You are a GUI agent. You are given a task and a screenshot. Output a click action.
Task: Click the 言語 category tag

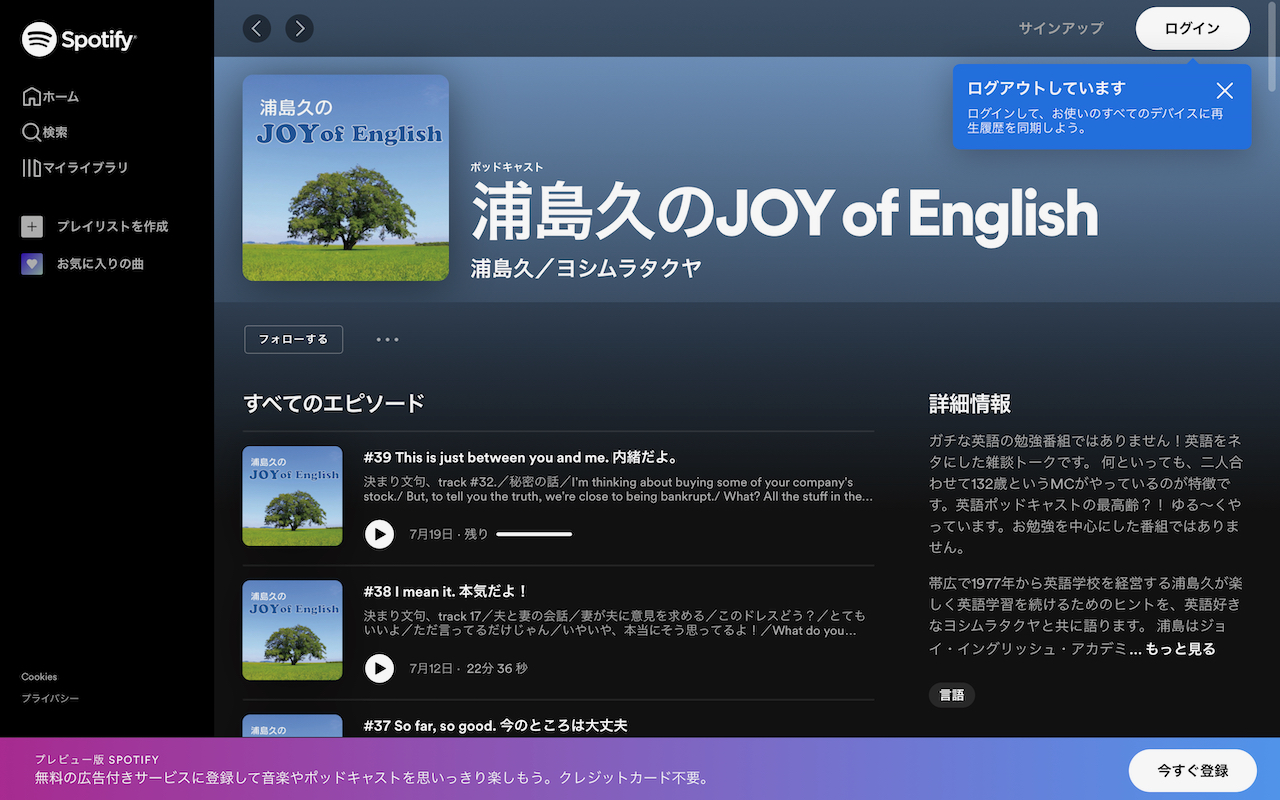952,695
